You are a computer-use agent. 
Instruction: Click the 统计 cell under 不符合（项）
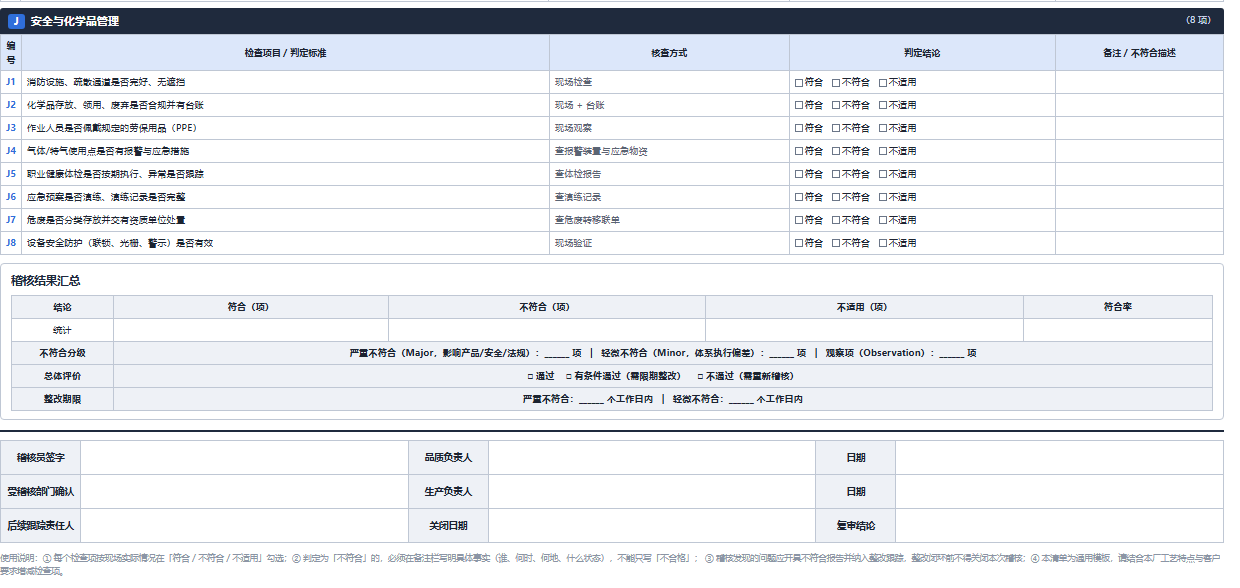547,330
